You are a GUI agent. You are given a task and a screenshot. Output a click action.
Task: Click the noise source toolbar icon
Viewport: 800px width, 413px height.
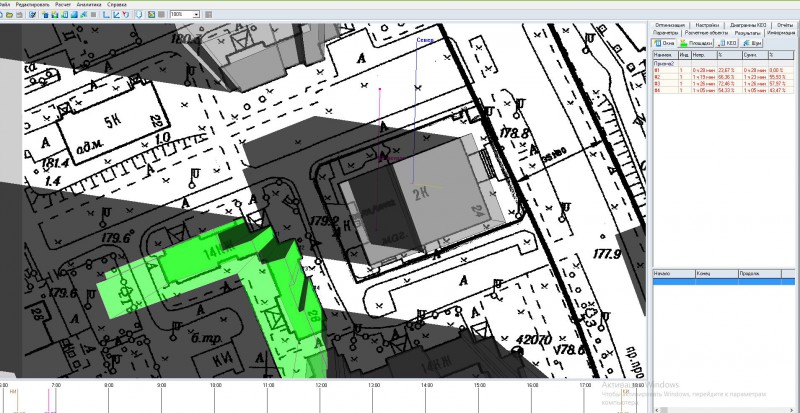pyautogui.click(x=84, y=14)
